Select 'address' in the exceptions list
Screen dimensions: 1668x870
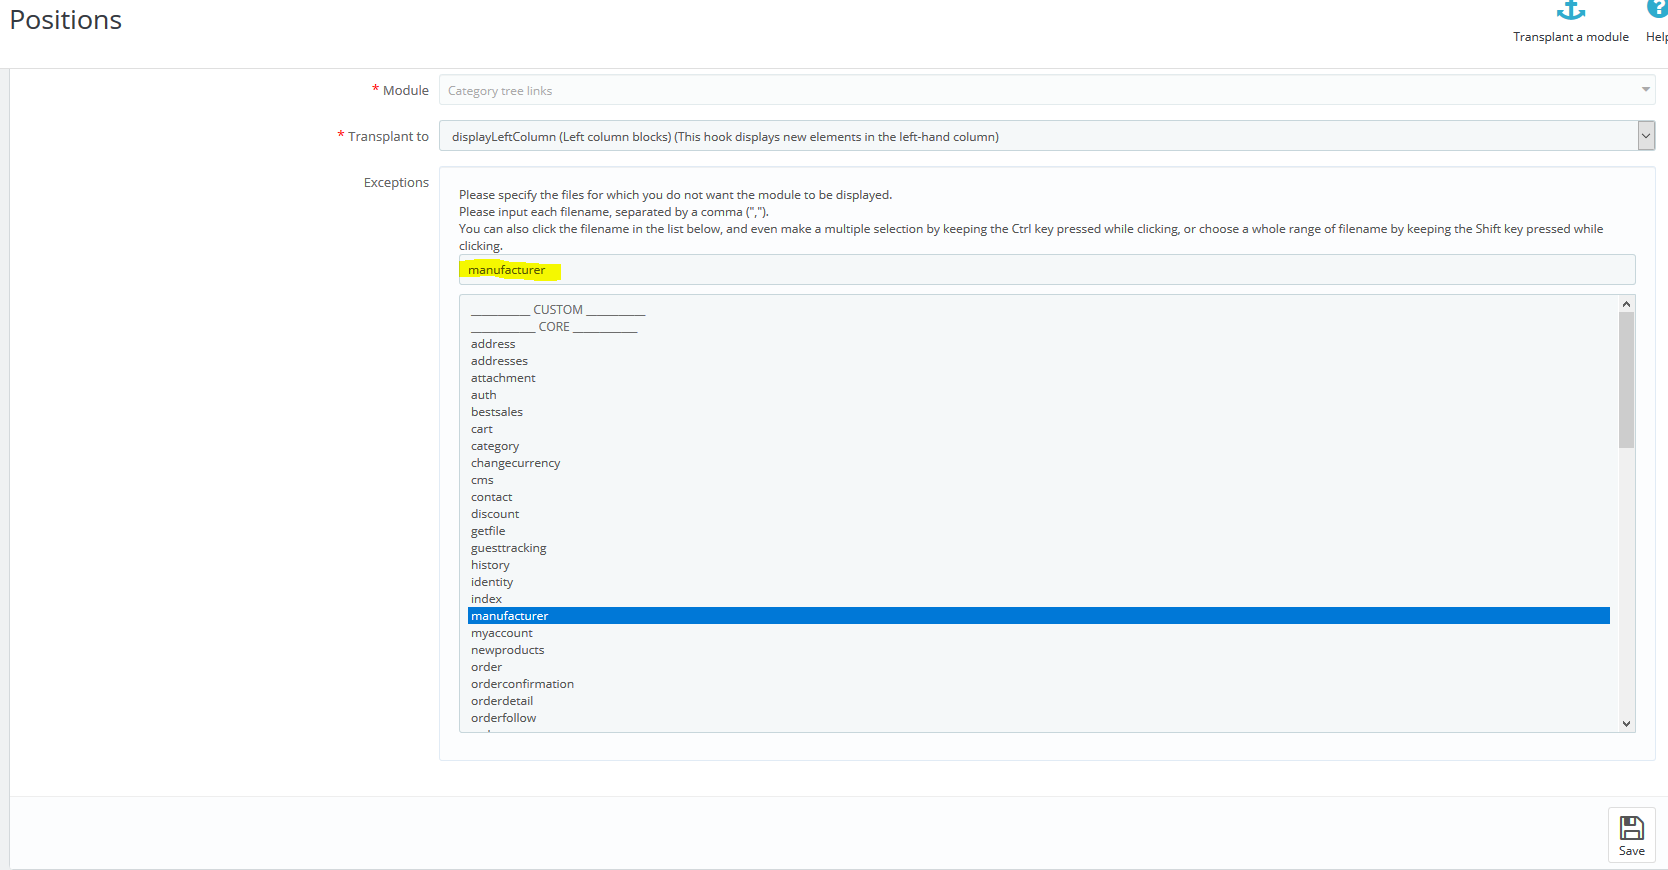tap(1039, 344)
